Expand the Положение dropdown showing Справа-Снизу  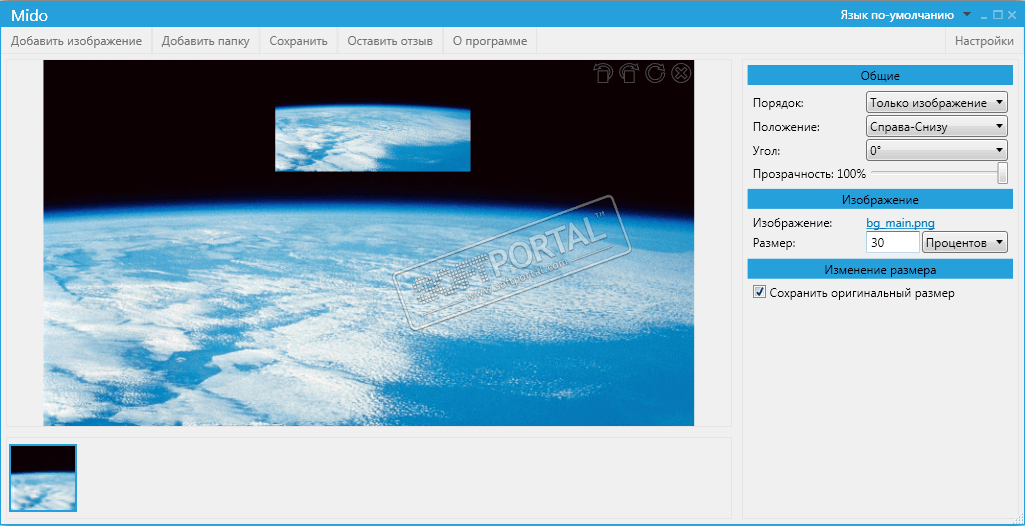click(936, 127)
